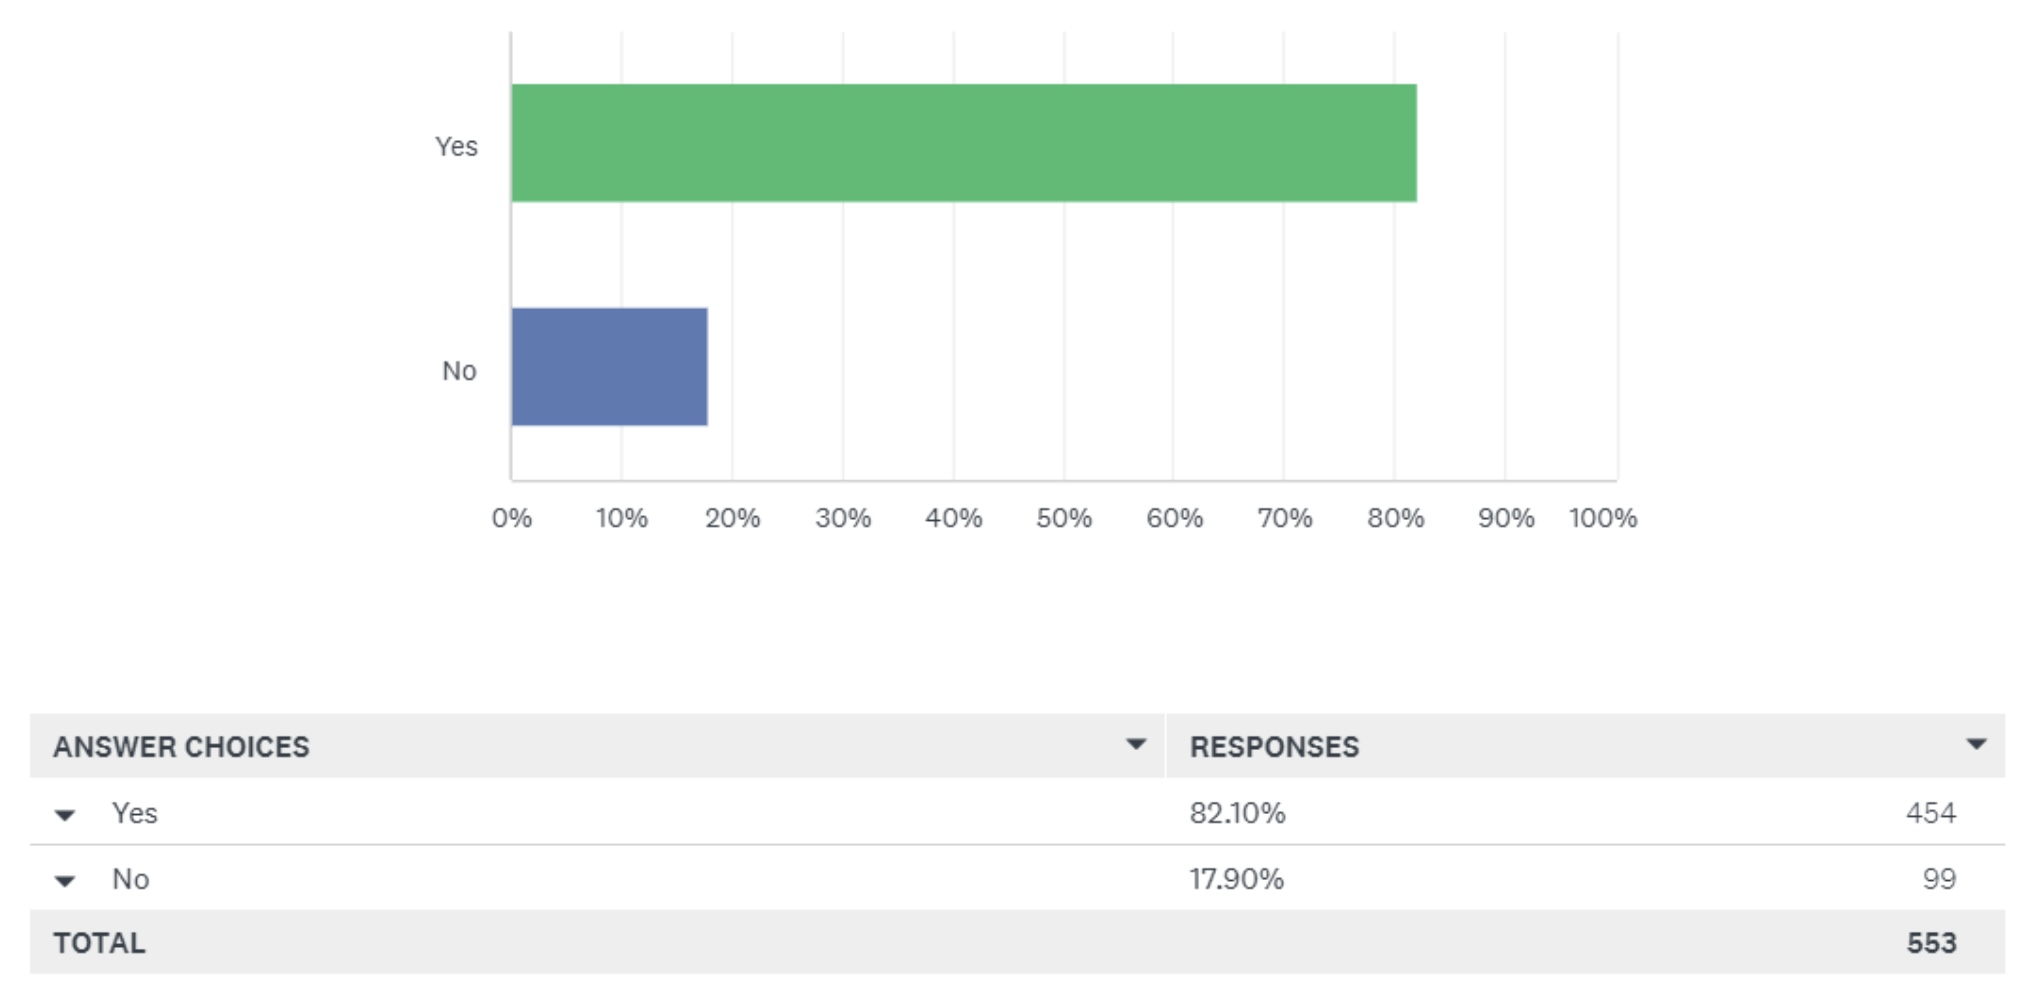Click the blue No bar in chart
This screenshot has height=996, width=2043.
(609, 367)
